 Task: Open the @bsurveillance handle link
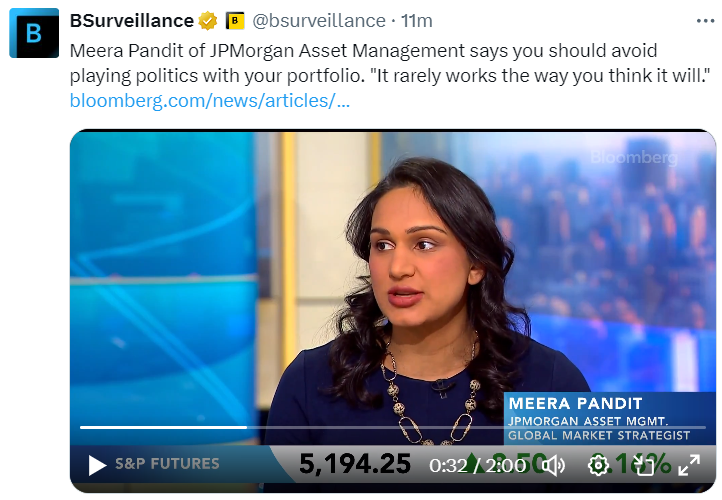(x=319, y=21)
